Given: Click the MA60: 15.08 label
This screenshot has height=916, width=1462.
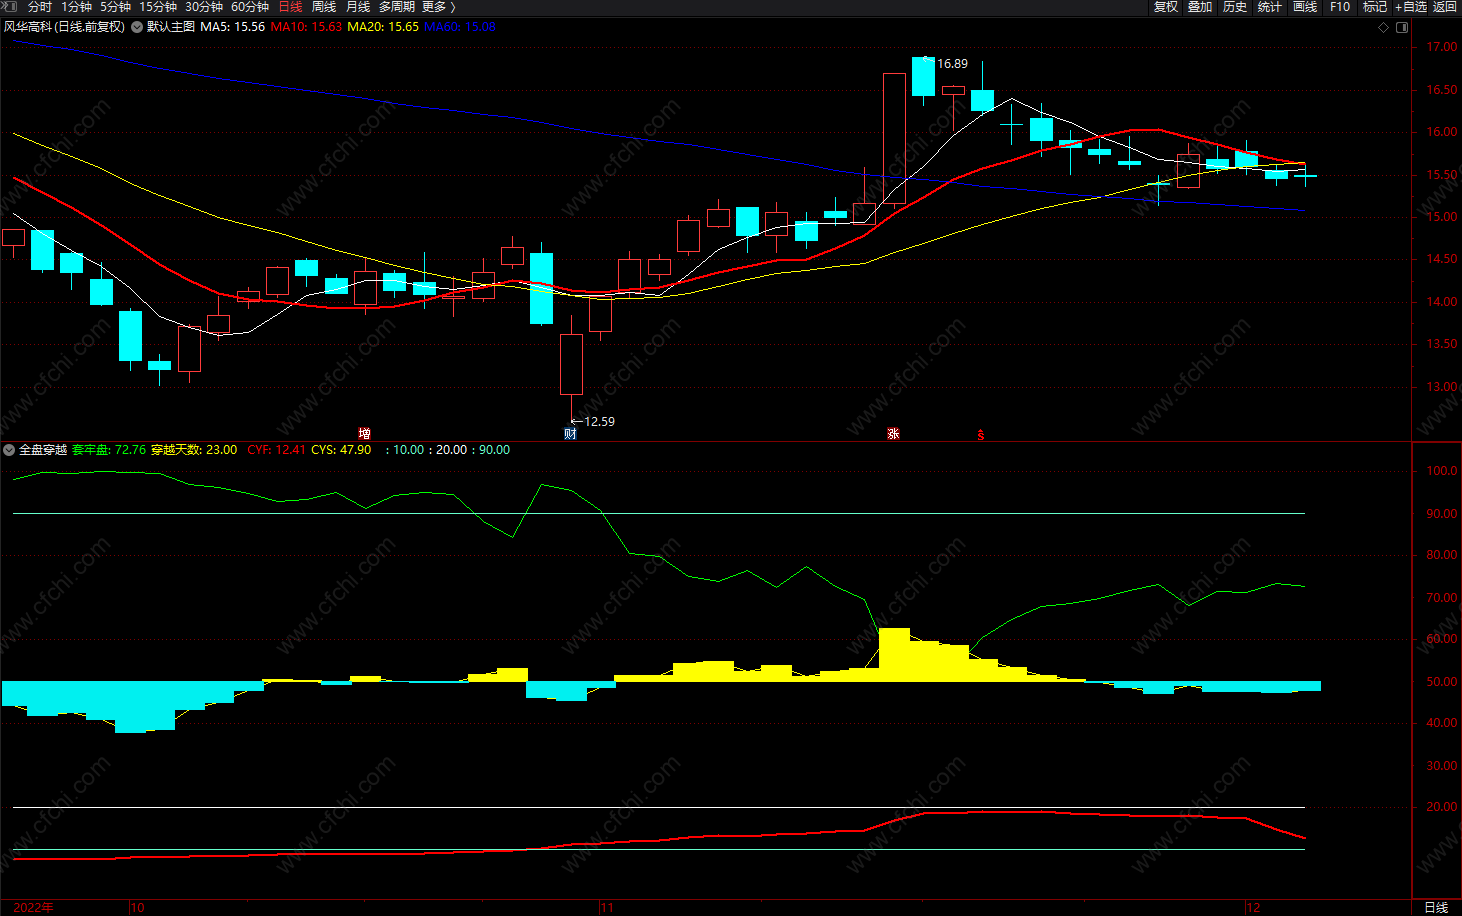Looking at the screenshot, I should pyautogui.click(x=460, y=27).
